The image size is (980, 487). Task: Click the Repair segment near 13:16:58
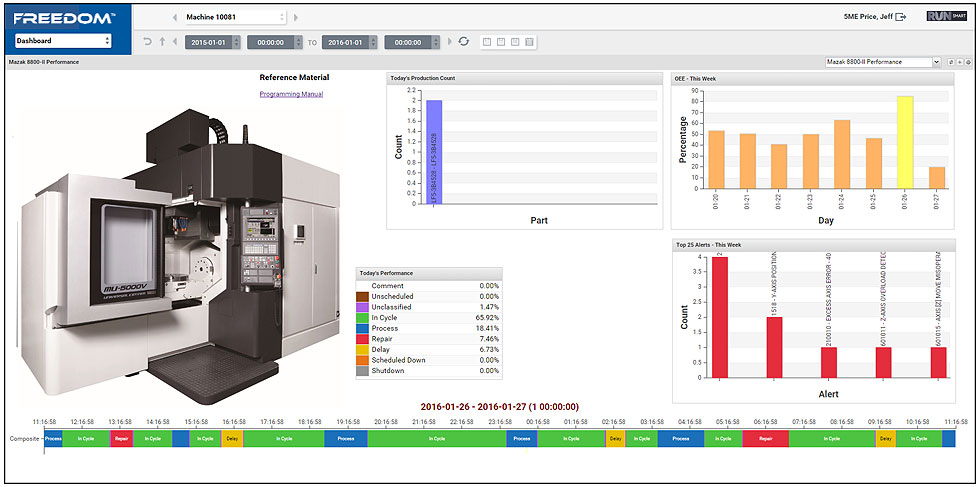tap(121, 438)
